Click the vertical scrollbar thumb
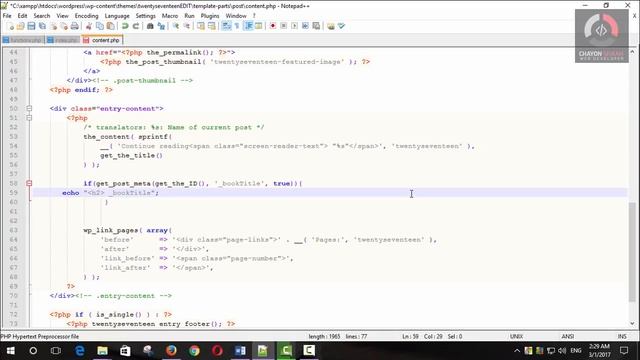Screen dimensions: 640x360 pyautogui.click(x=632, y=251)
